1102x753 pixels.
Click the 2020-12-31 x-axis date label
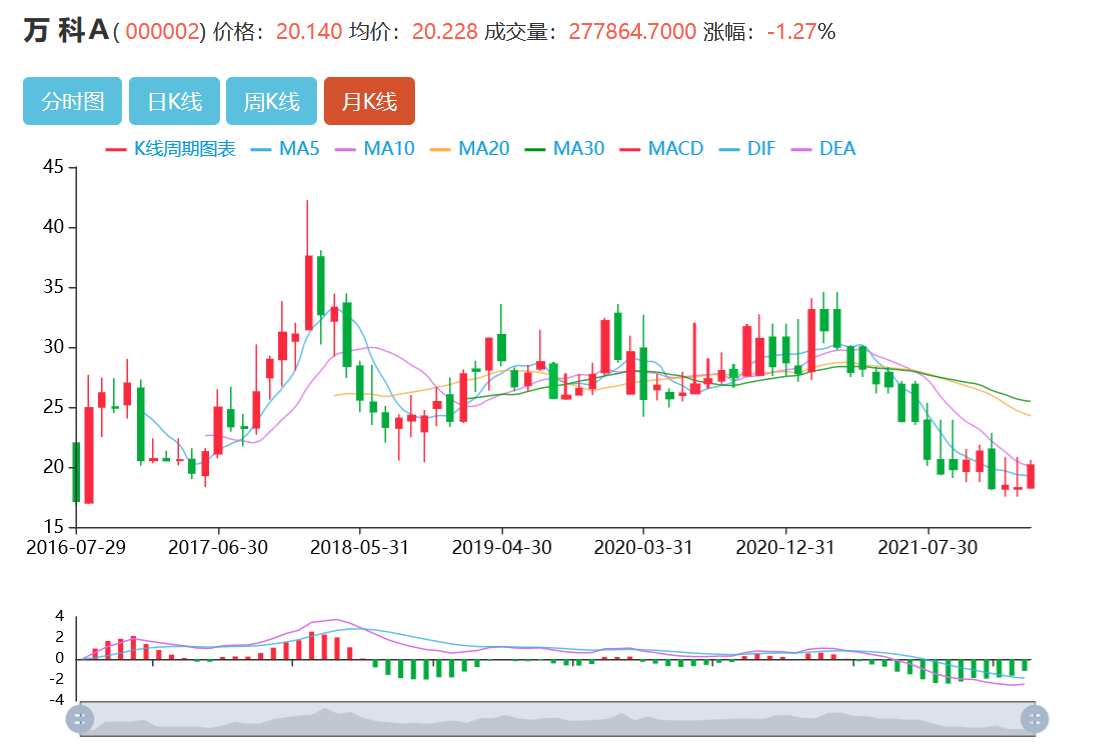785,547
